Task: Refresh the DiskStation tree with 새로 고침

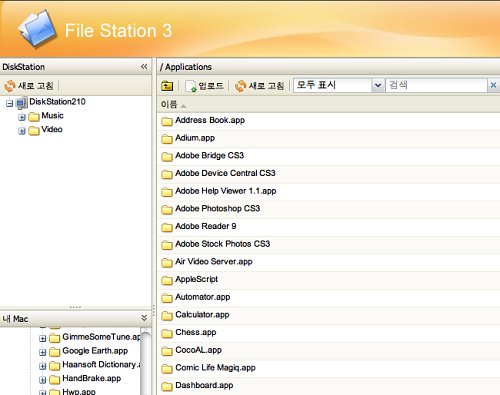Action: 29,86
